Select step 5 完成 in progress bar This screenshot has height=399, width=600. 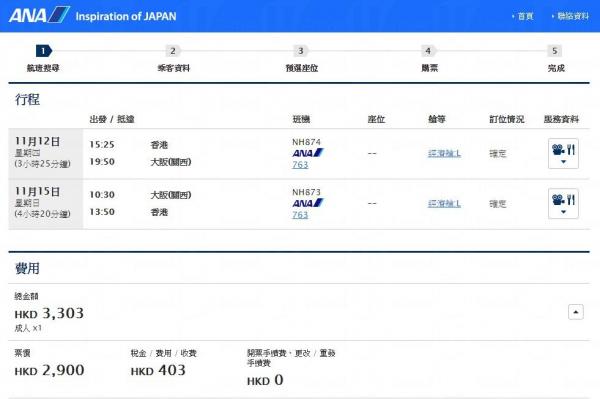tap(556, 59)
